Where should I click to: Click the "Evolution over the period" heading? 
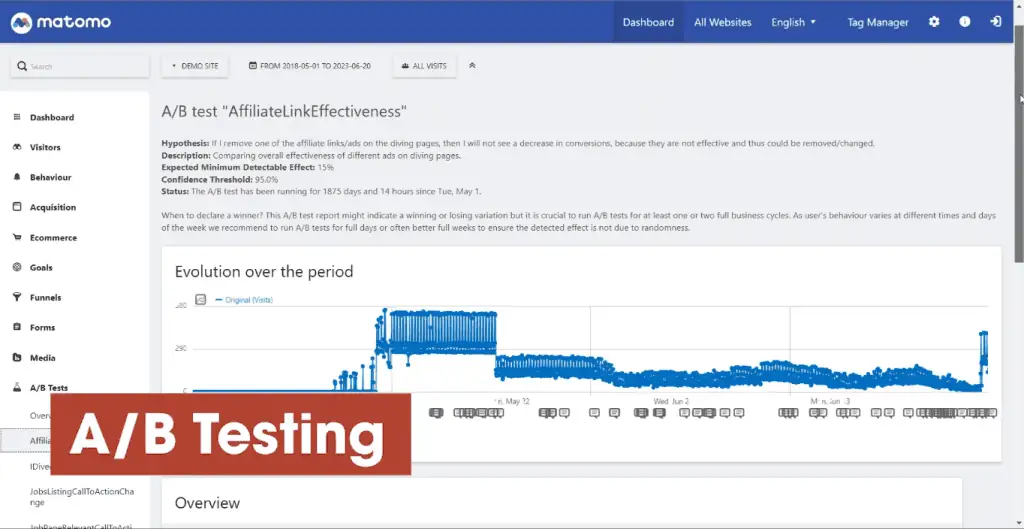[x=264, y=272]
